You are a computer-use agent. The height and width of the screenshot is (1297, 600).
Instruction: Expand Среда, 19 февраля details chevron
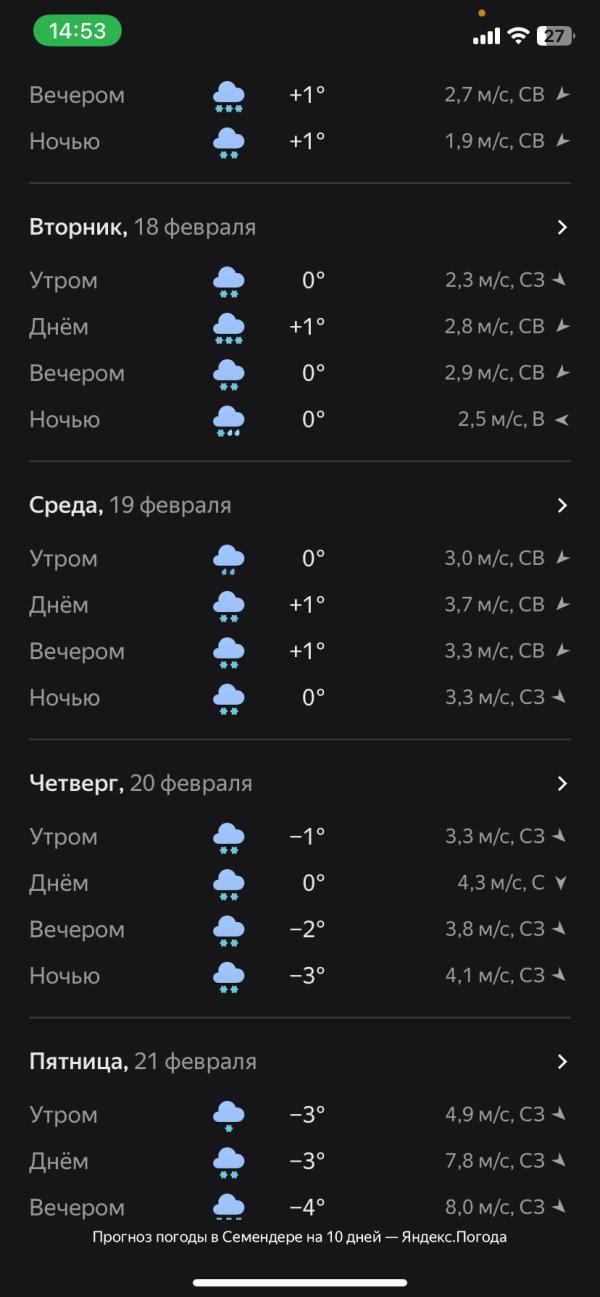click(x=562, y=506)
